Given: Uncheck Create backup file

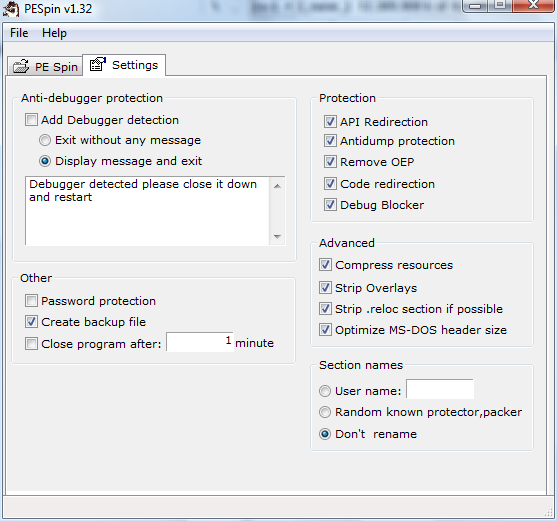Looking at the screenshot, I should 31,322.
